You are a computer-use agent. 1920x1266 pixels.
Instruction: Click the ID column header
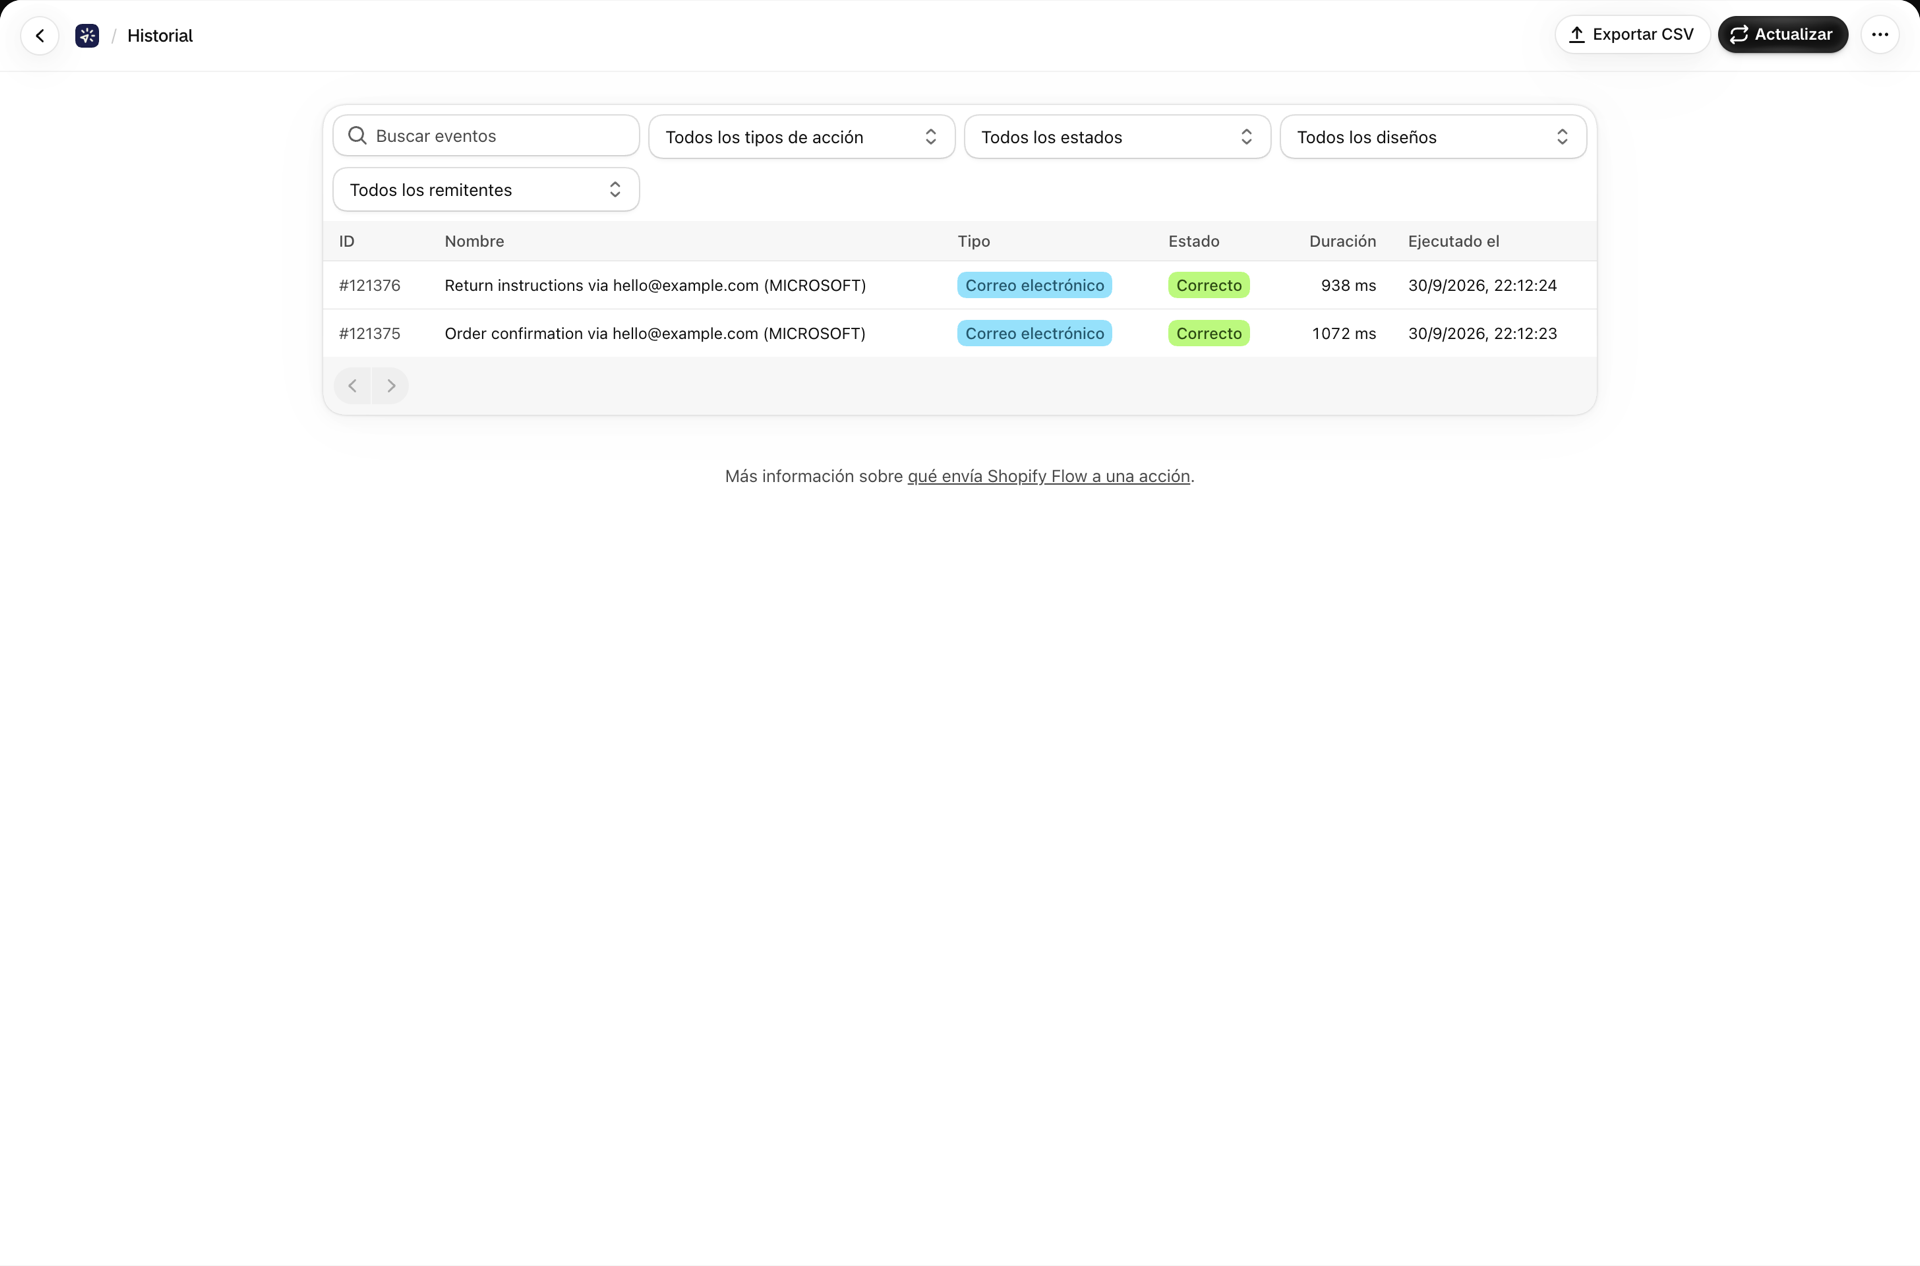(x=346, y=242)
